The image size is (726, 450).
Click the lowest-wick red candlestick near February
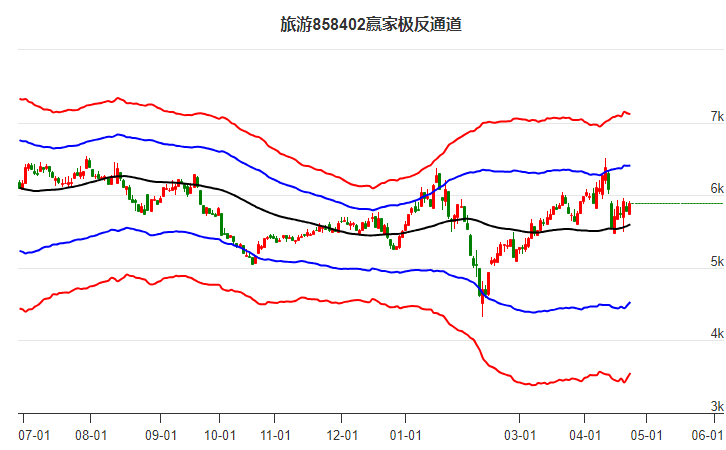[482, 299]
